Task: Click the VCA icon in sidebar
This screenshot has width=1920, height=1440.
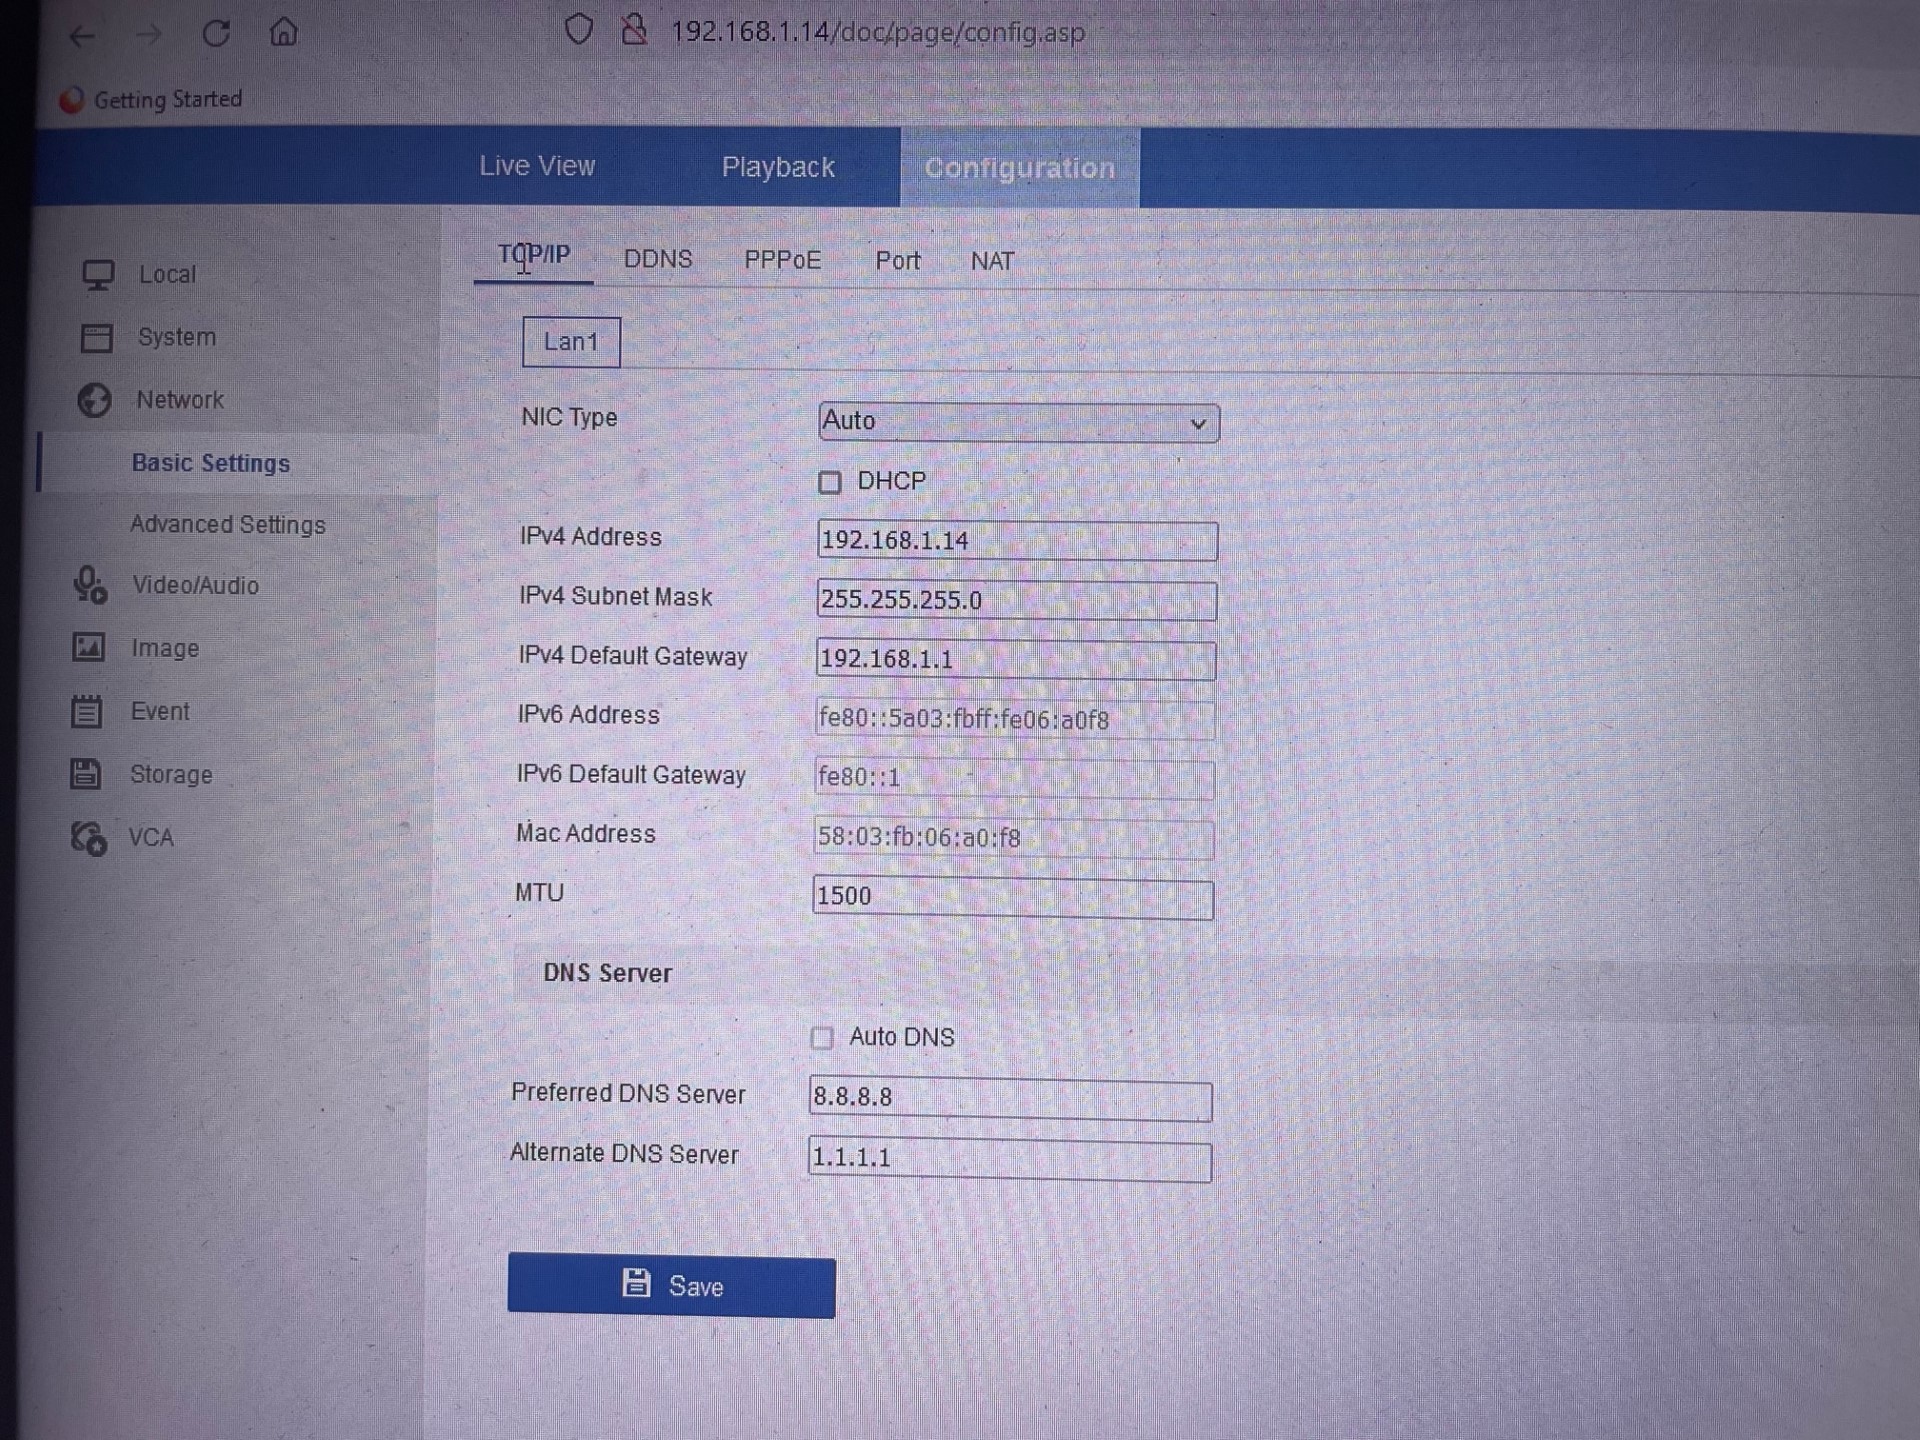Action: coord(88,838)
